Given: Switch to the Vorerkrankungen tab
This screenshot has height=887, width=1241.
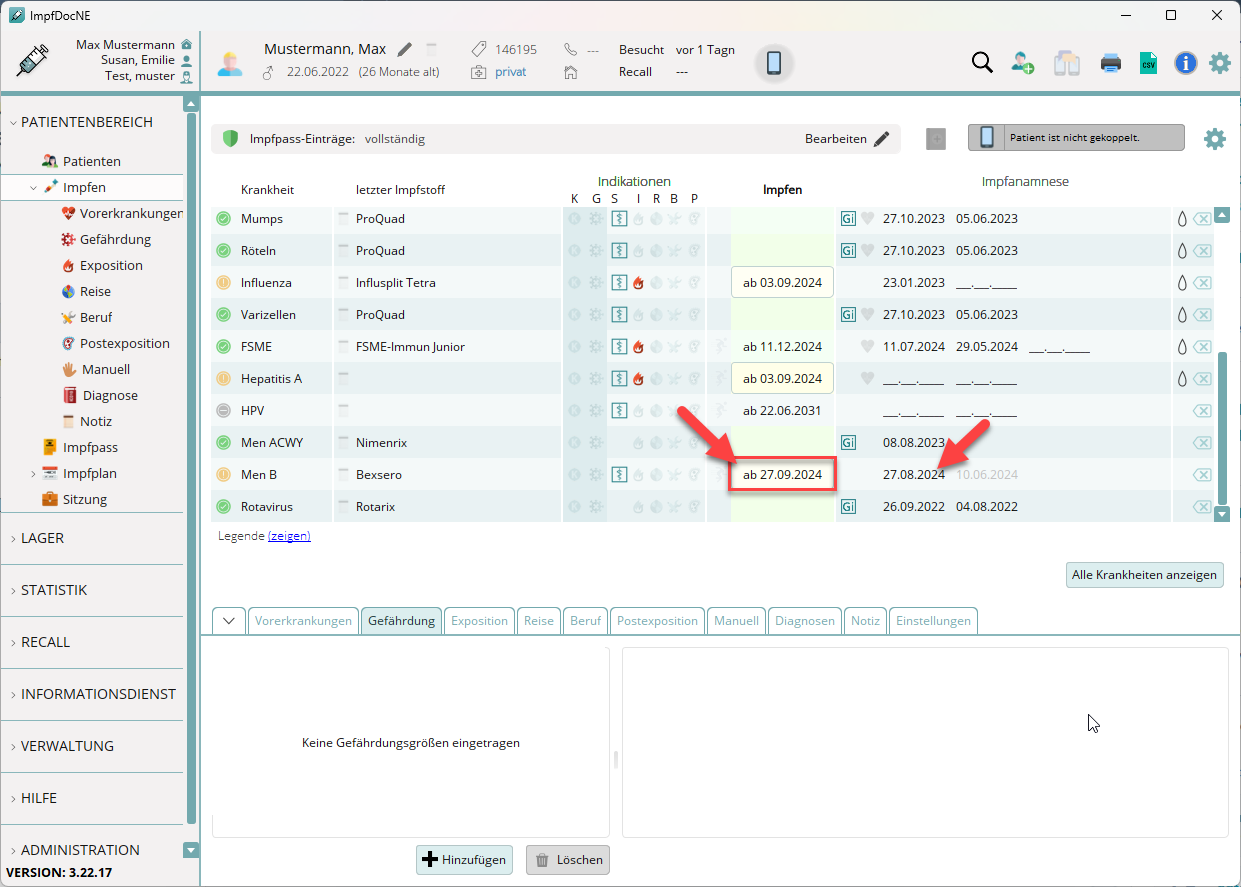Looking at the screenshot, I should pyautogui.click(x=303, y=621).
